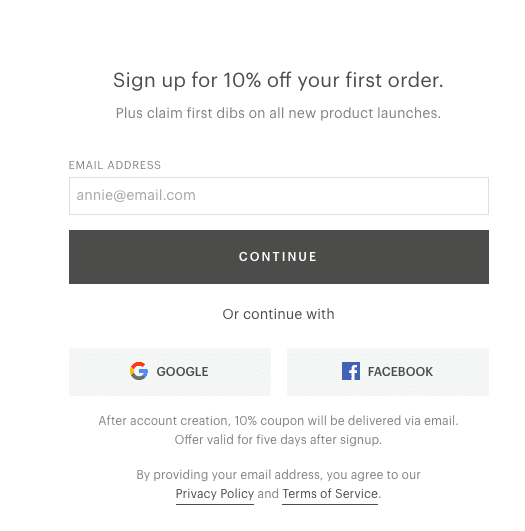
Task: Click the word "and" between policy links
Action: pyautogui.click(x=268, y=494)
